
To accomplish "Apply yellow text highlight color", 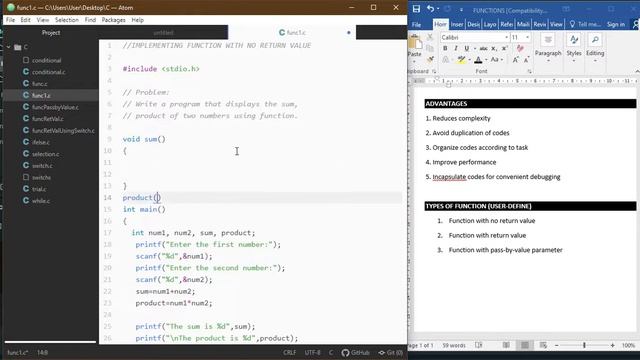I will tap(461, 60).
